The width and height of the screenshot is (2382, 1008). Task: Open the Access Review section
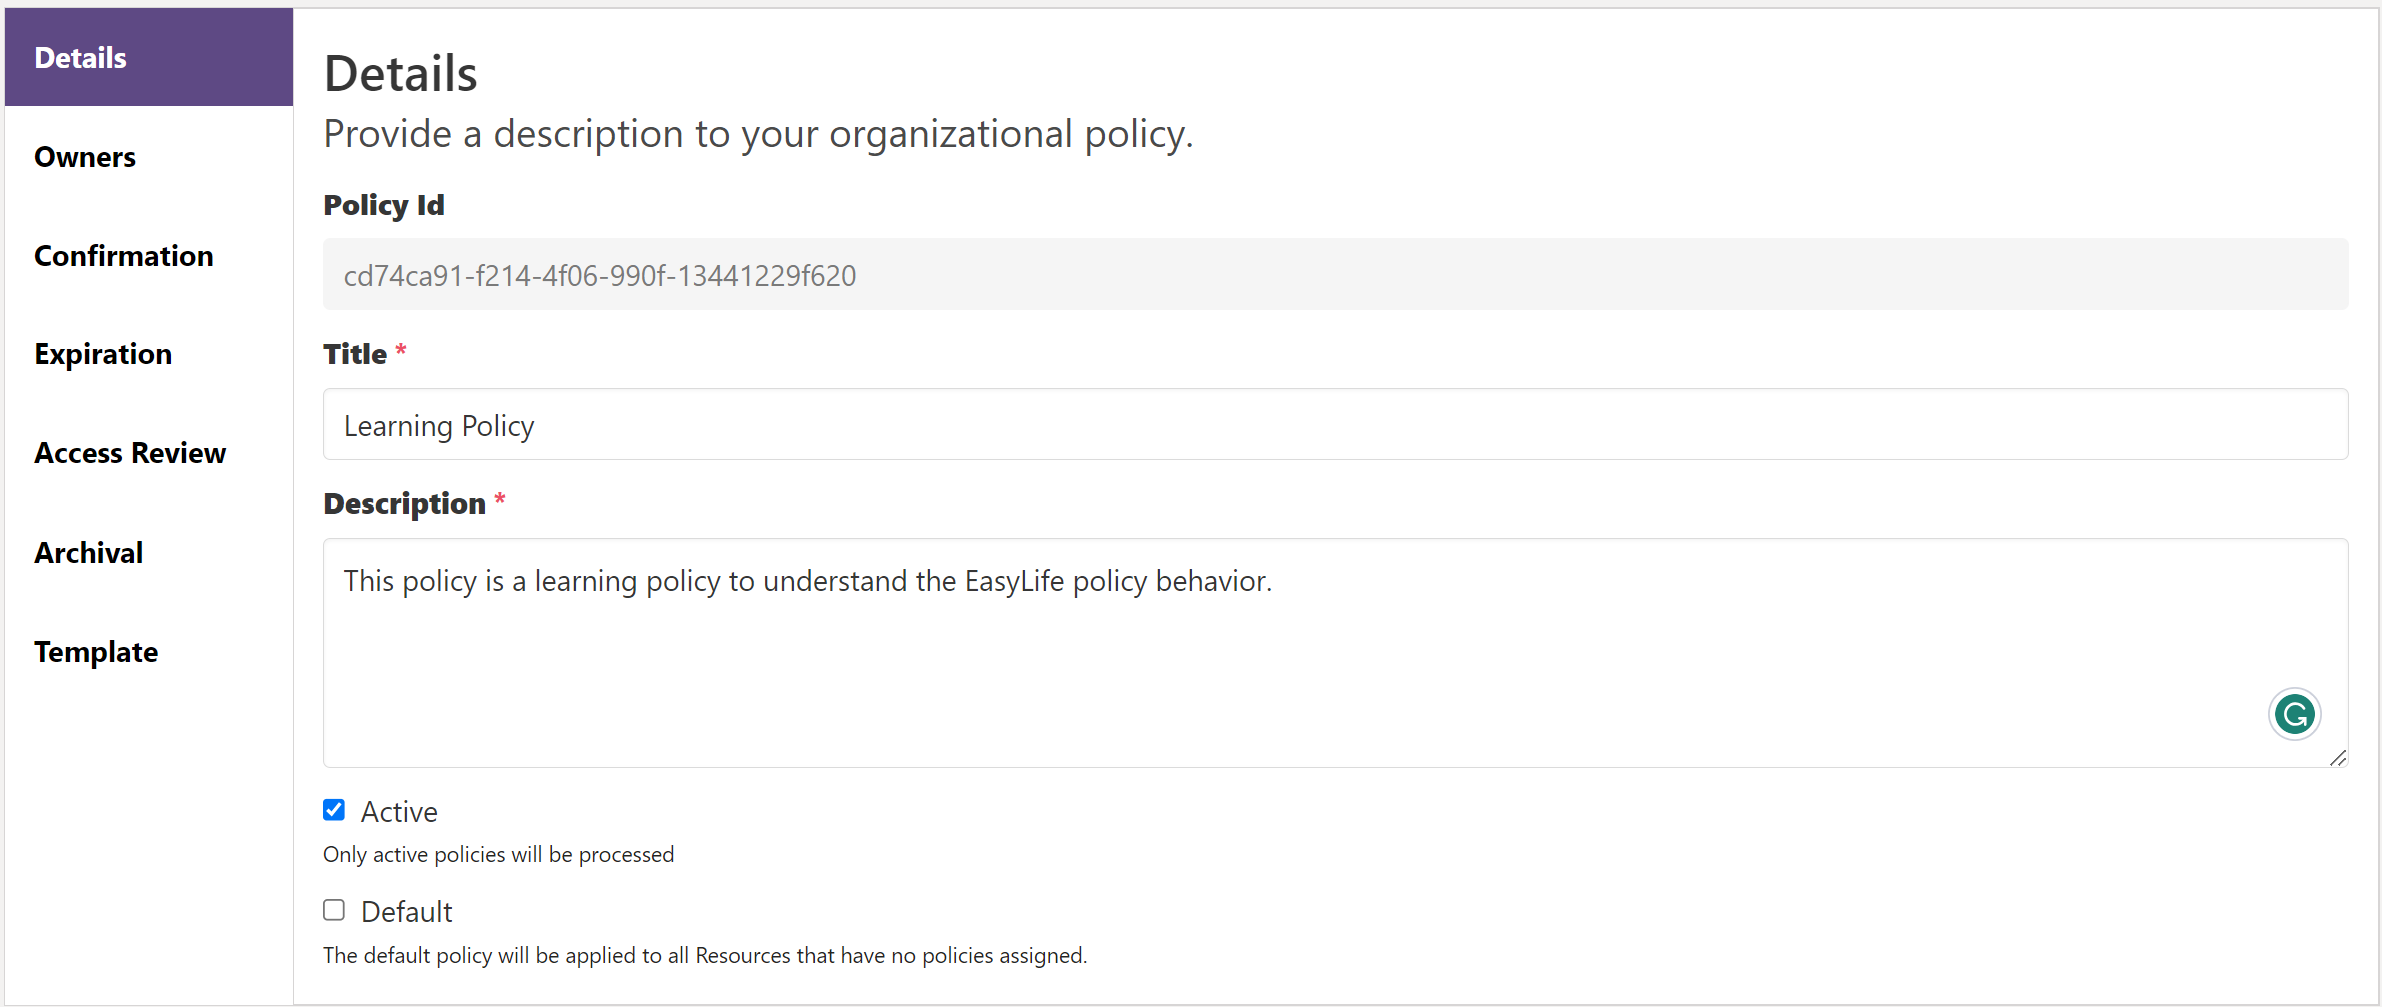tap(130, 452)
